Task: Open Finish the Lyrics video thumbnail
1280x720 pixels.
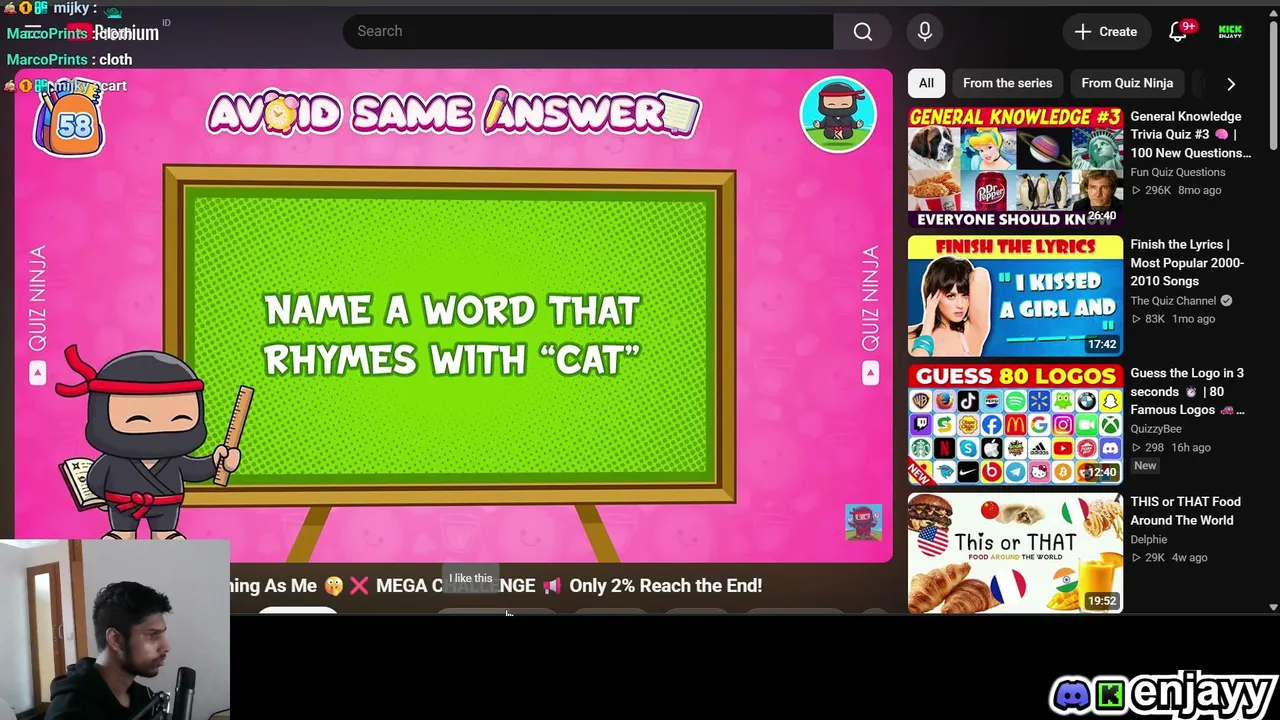Action: pos(1015,296)
